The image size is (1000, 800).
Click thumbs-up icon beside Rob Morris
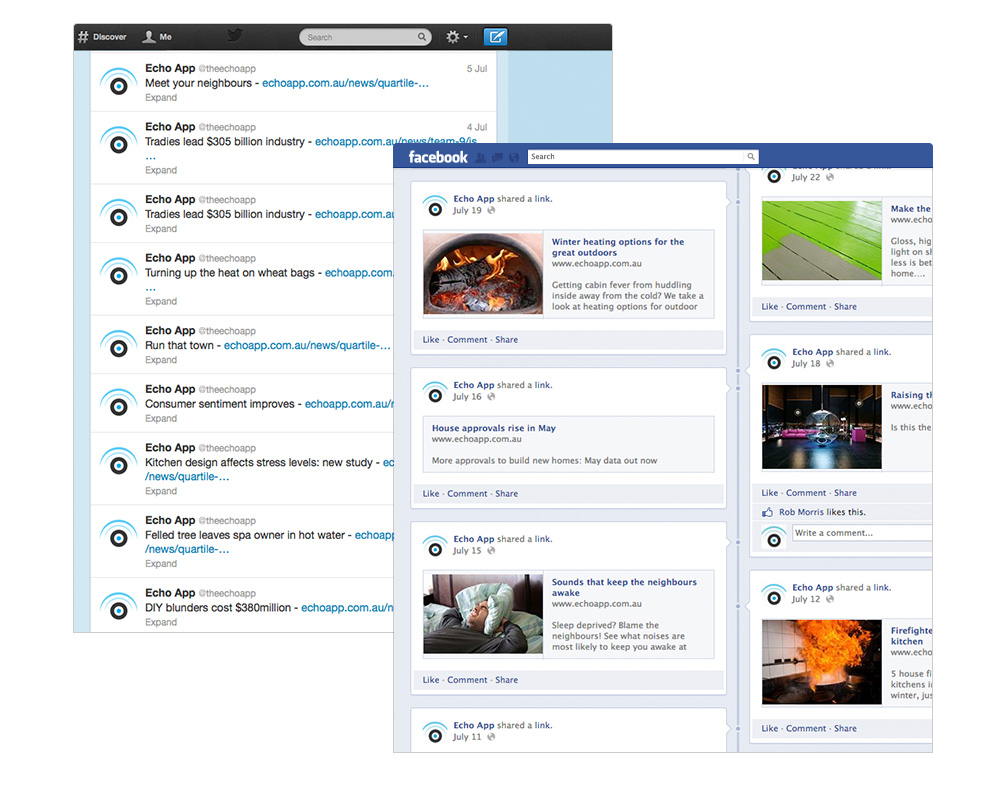click(x=767, y=512)
